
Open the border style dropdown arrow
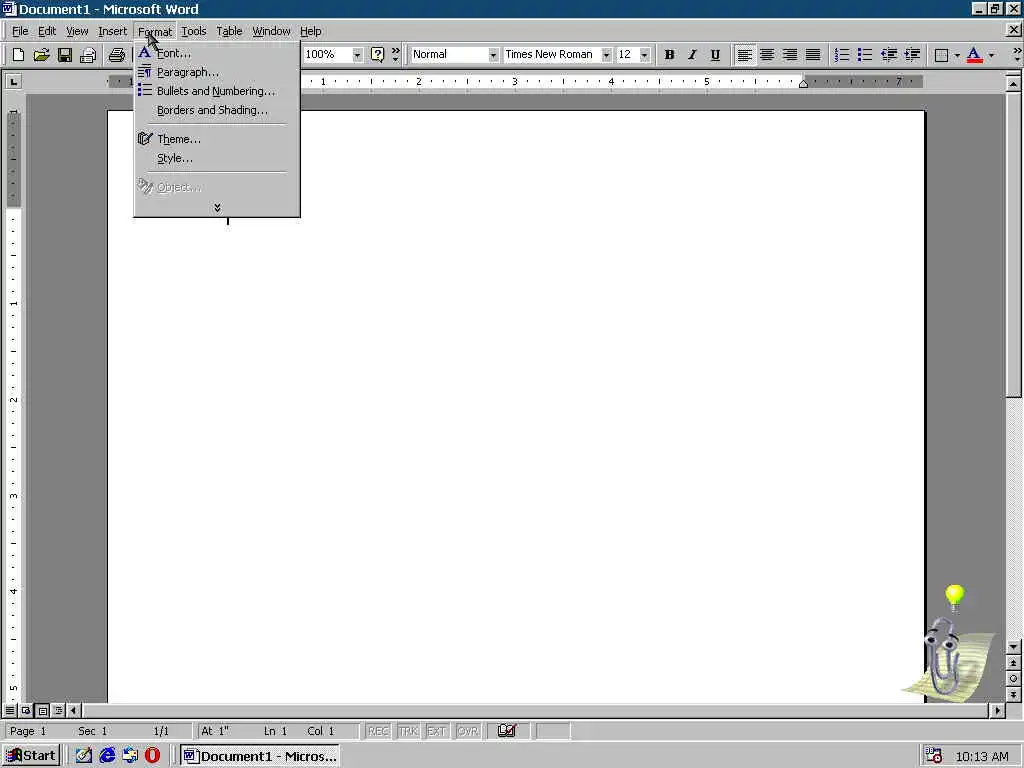957,56
